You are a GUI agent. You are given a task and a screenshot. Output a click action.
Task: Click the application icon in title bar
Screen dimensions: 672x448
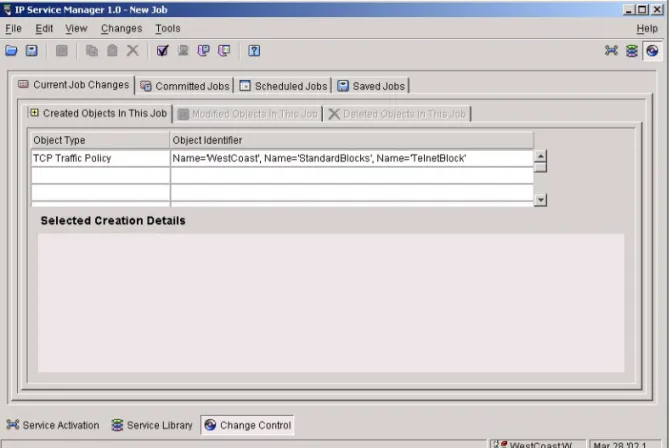pyautogui.click(x=7, y=9)
